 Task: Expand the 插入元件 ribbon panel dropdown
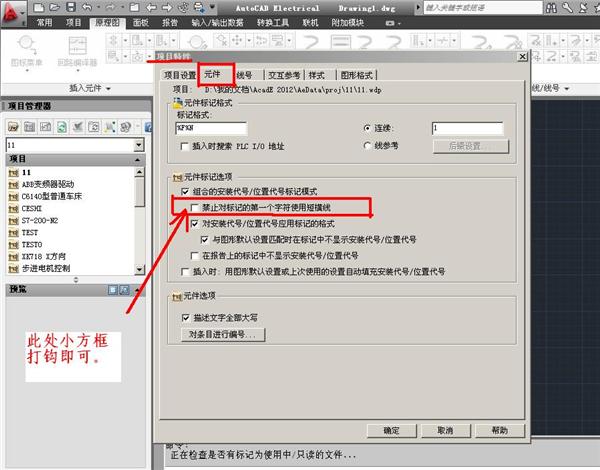pyautogui.click(x=108, y=88)
